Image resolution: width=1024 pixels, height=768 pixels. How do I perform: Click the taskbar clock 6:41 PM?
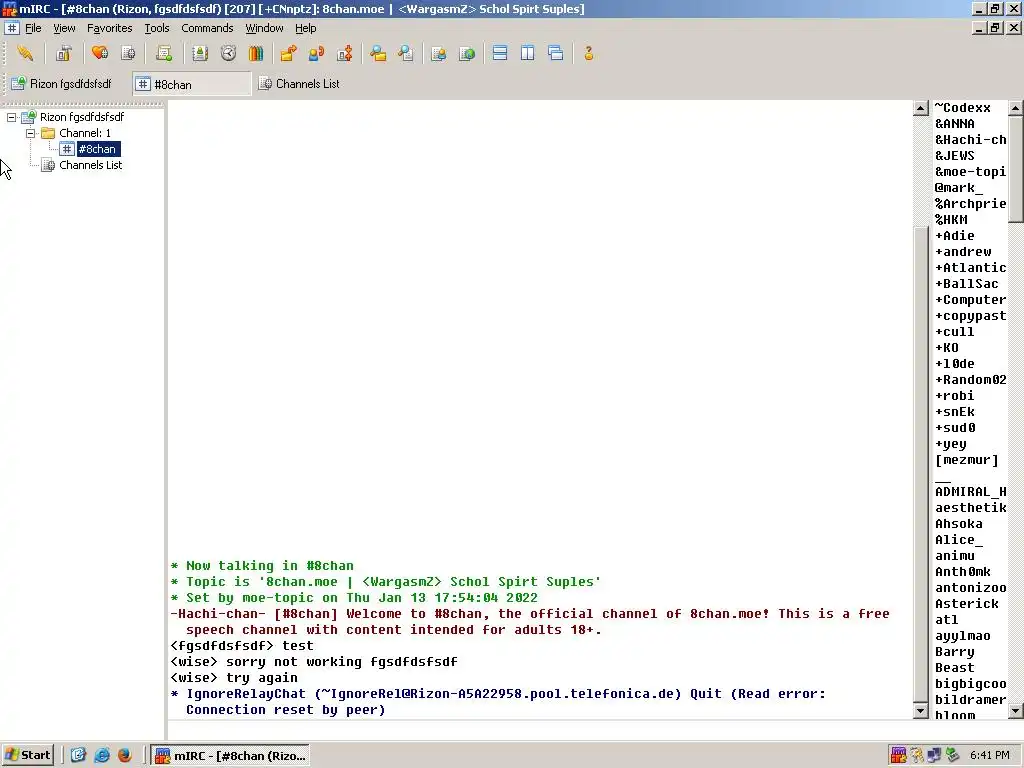(x=989, y=755)
